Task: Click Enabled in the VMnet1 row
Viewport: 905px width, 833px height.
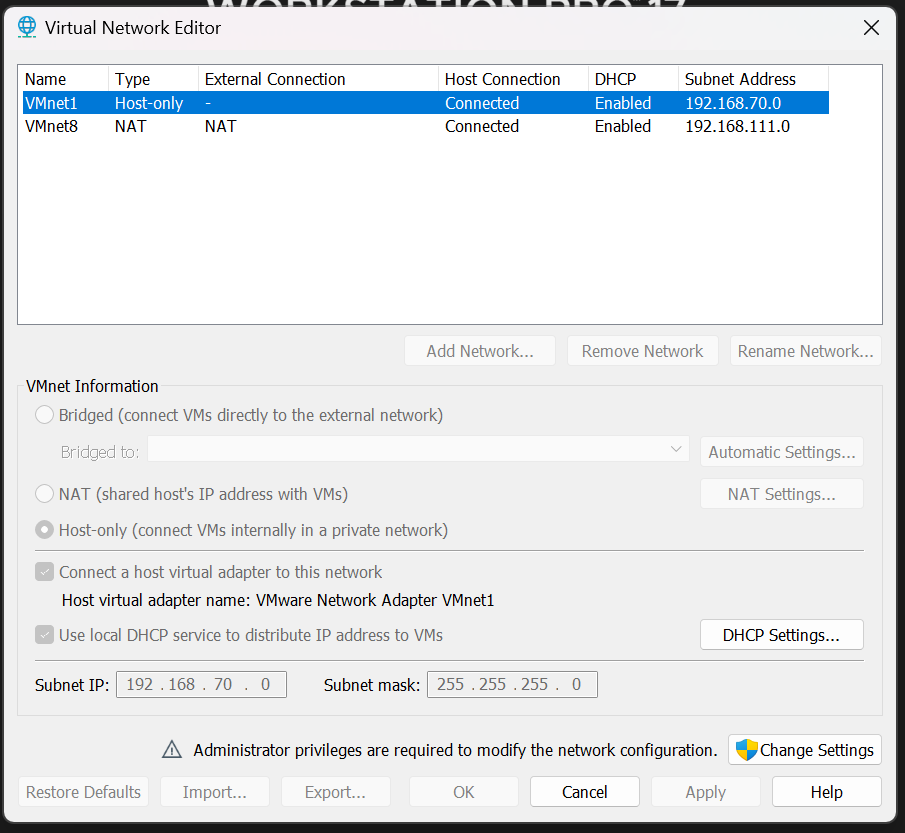Action: tap(623, 103)
